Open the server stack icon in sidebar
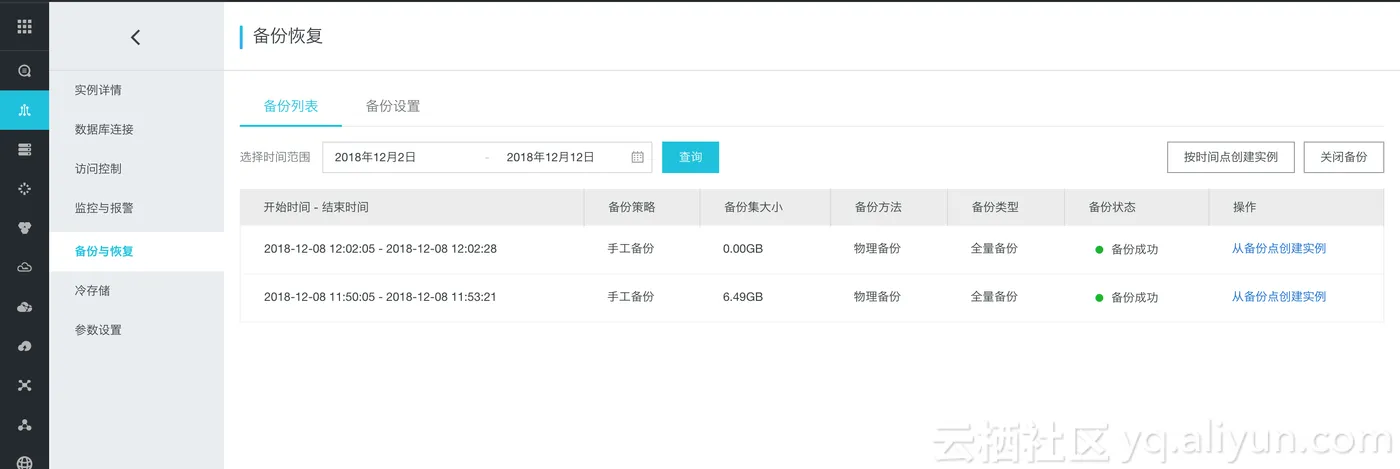 tap(24, 149)
